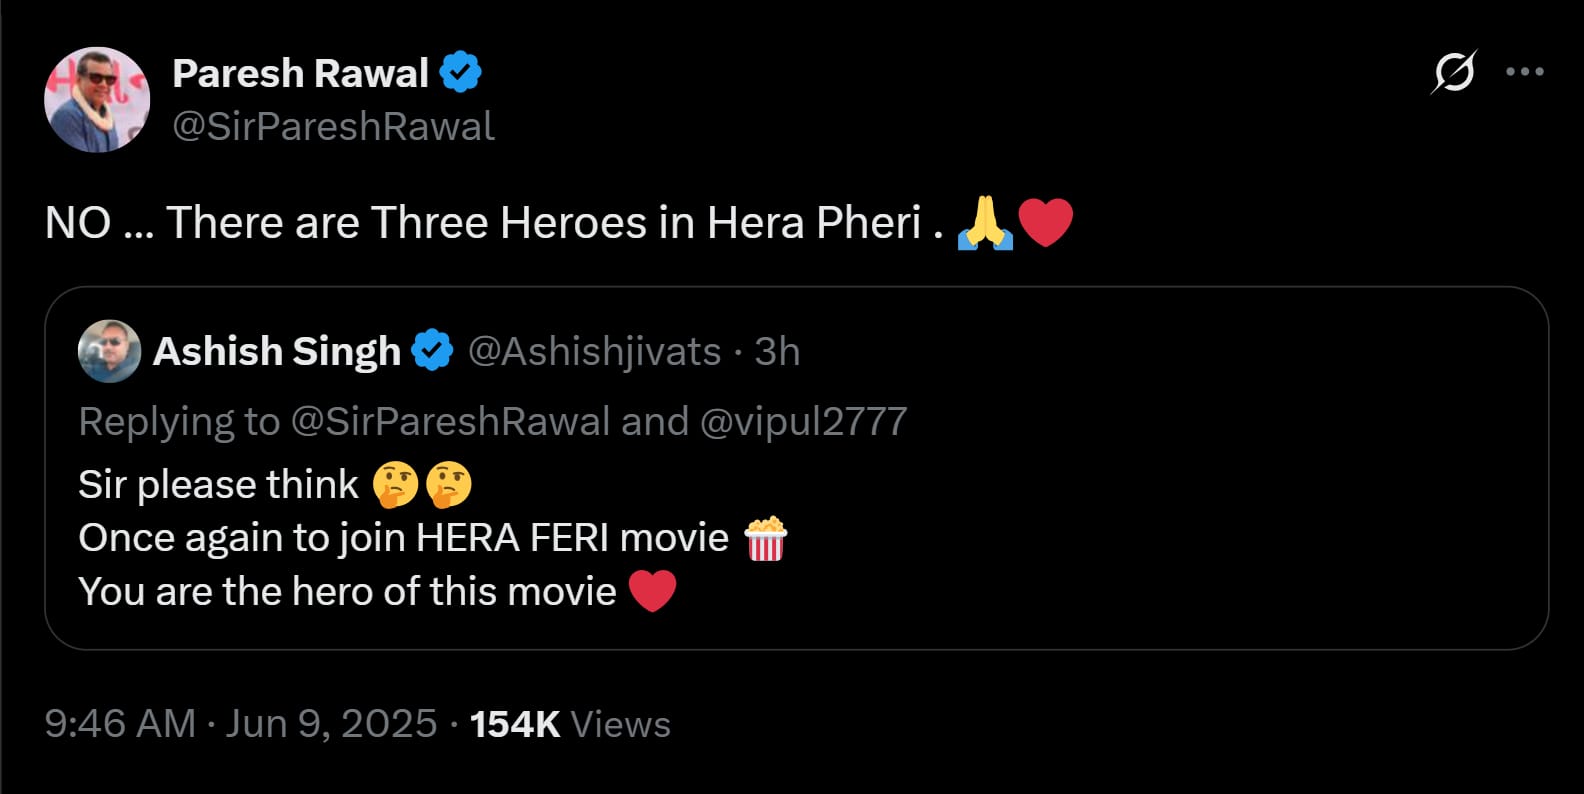Open the Paresh Rawal display name link

[x=300, y=73]
